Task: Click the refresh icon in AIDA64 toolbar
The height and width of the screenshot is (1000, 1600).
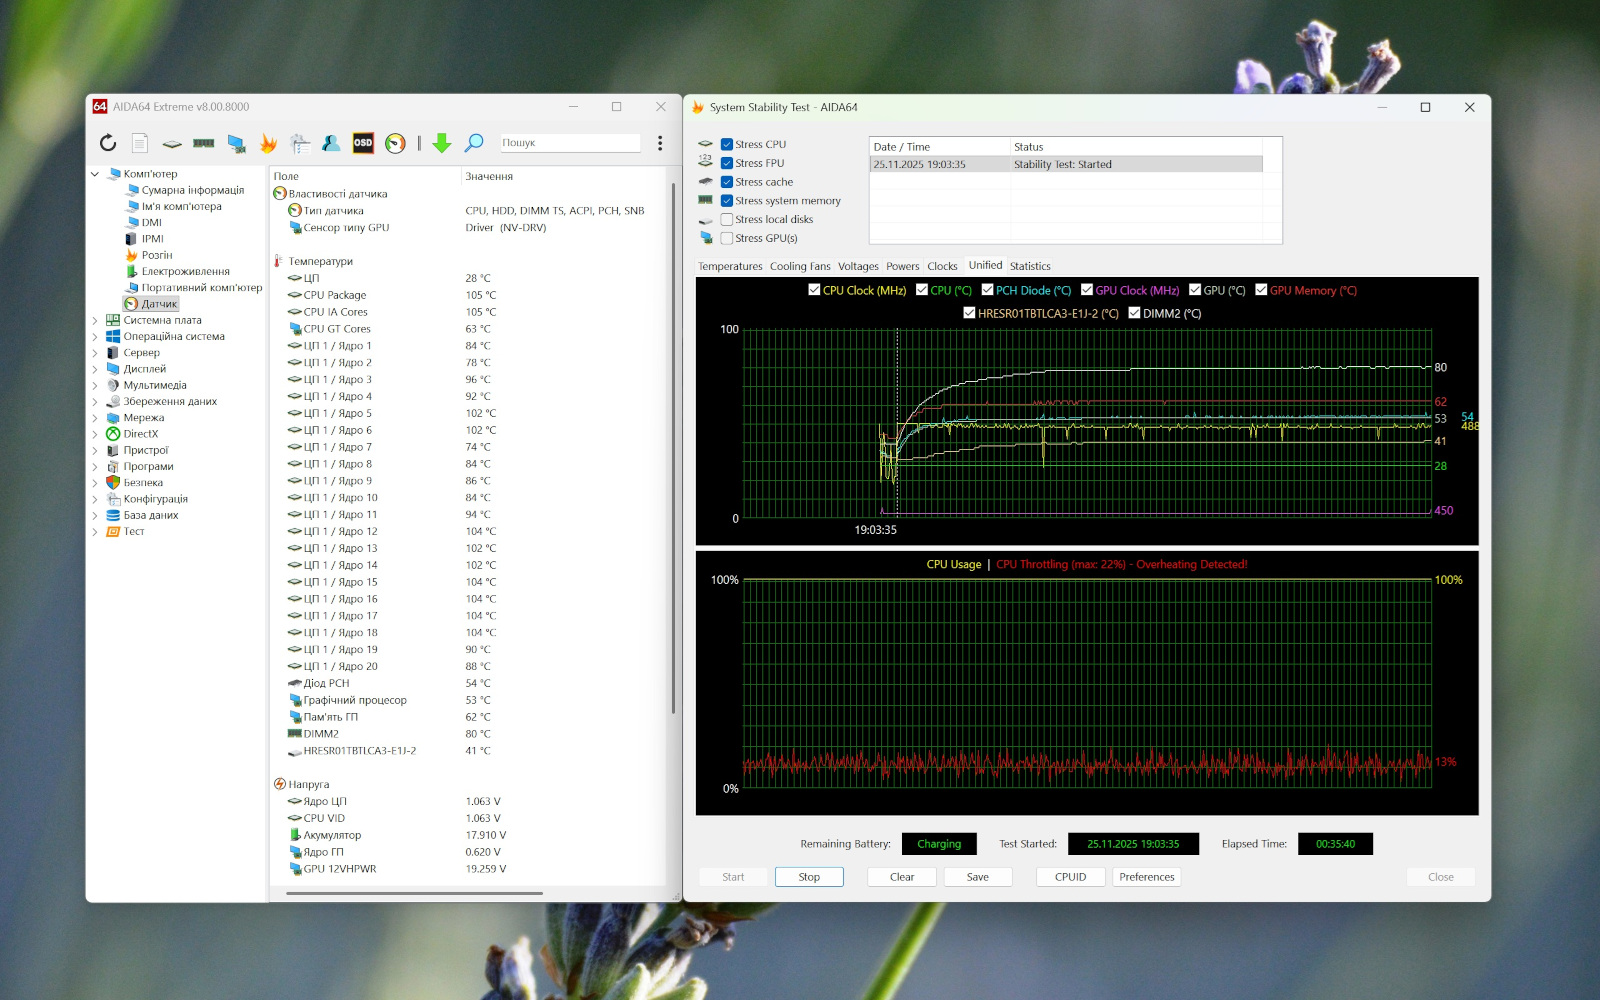Action: tap(108, 143)
